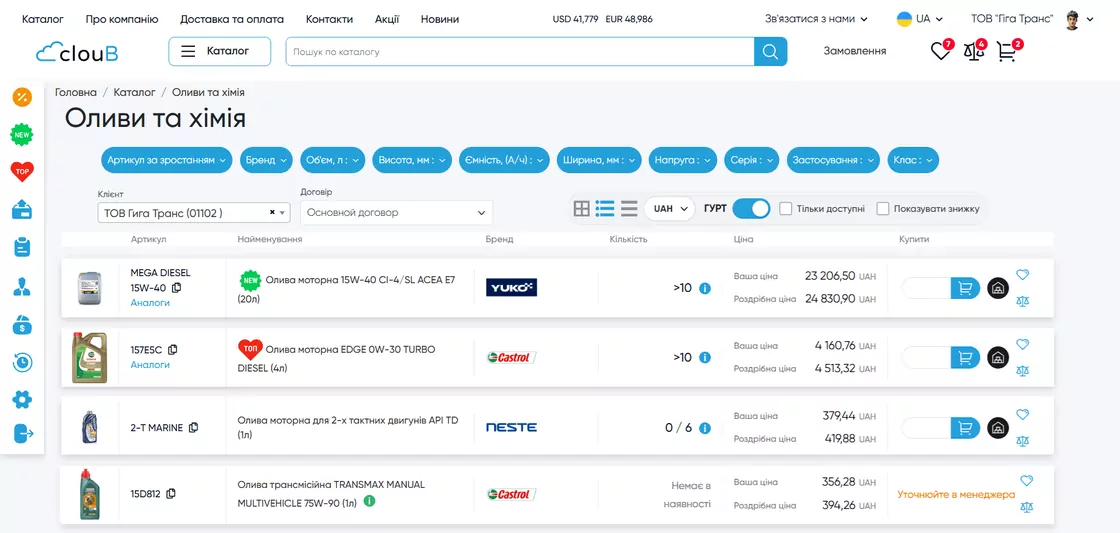1120x533 pixels.
Task: Expand Зв'язатися з нами menu
Action: tap(816, 19)
